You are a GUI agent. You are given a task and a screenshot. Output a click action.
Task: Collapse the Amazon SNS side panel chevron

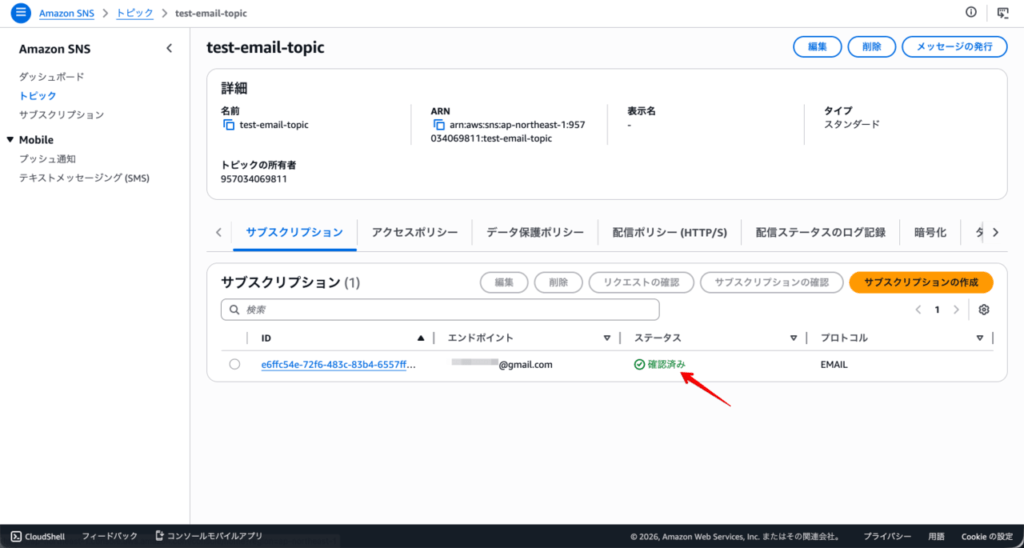(x=169, y=48)
